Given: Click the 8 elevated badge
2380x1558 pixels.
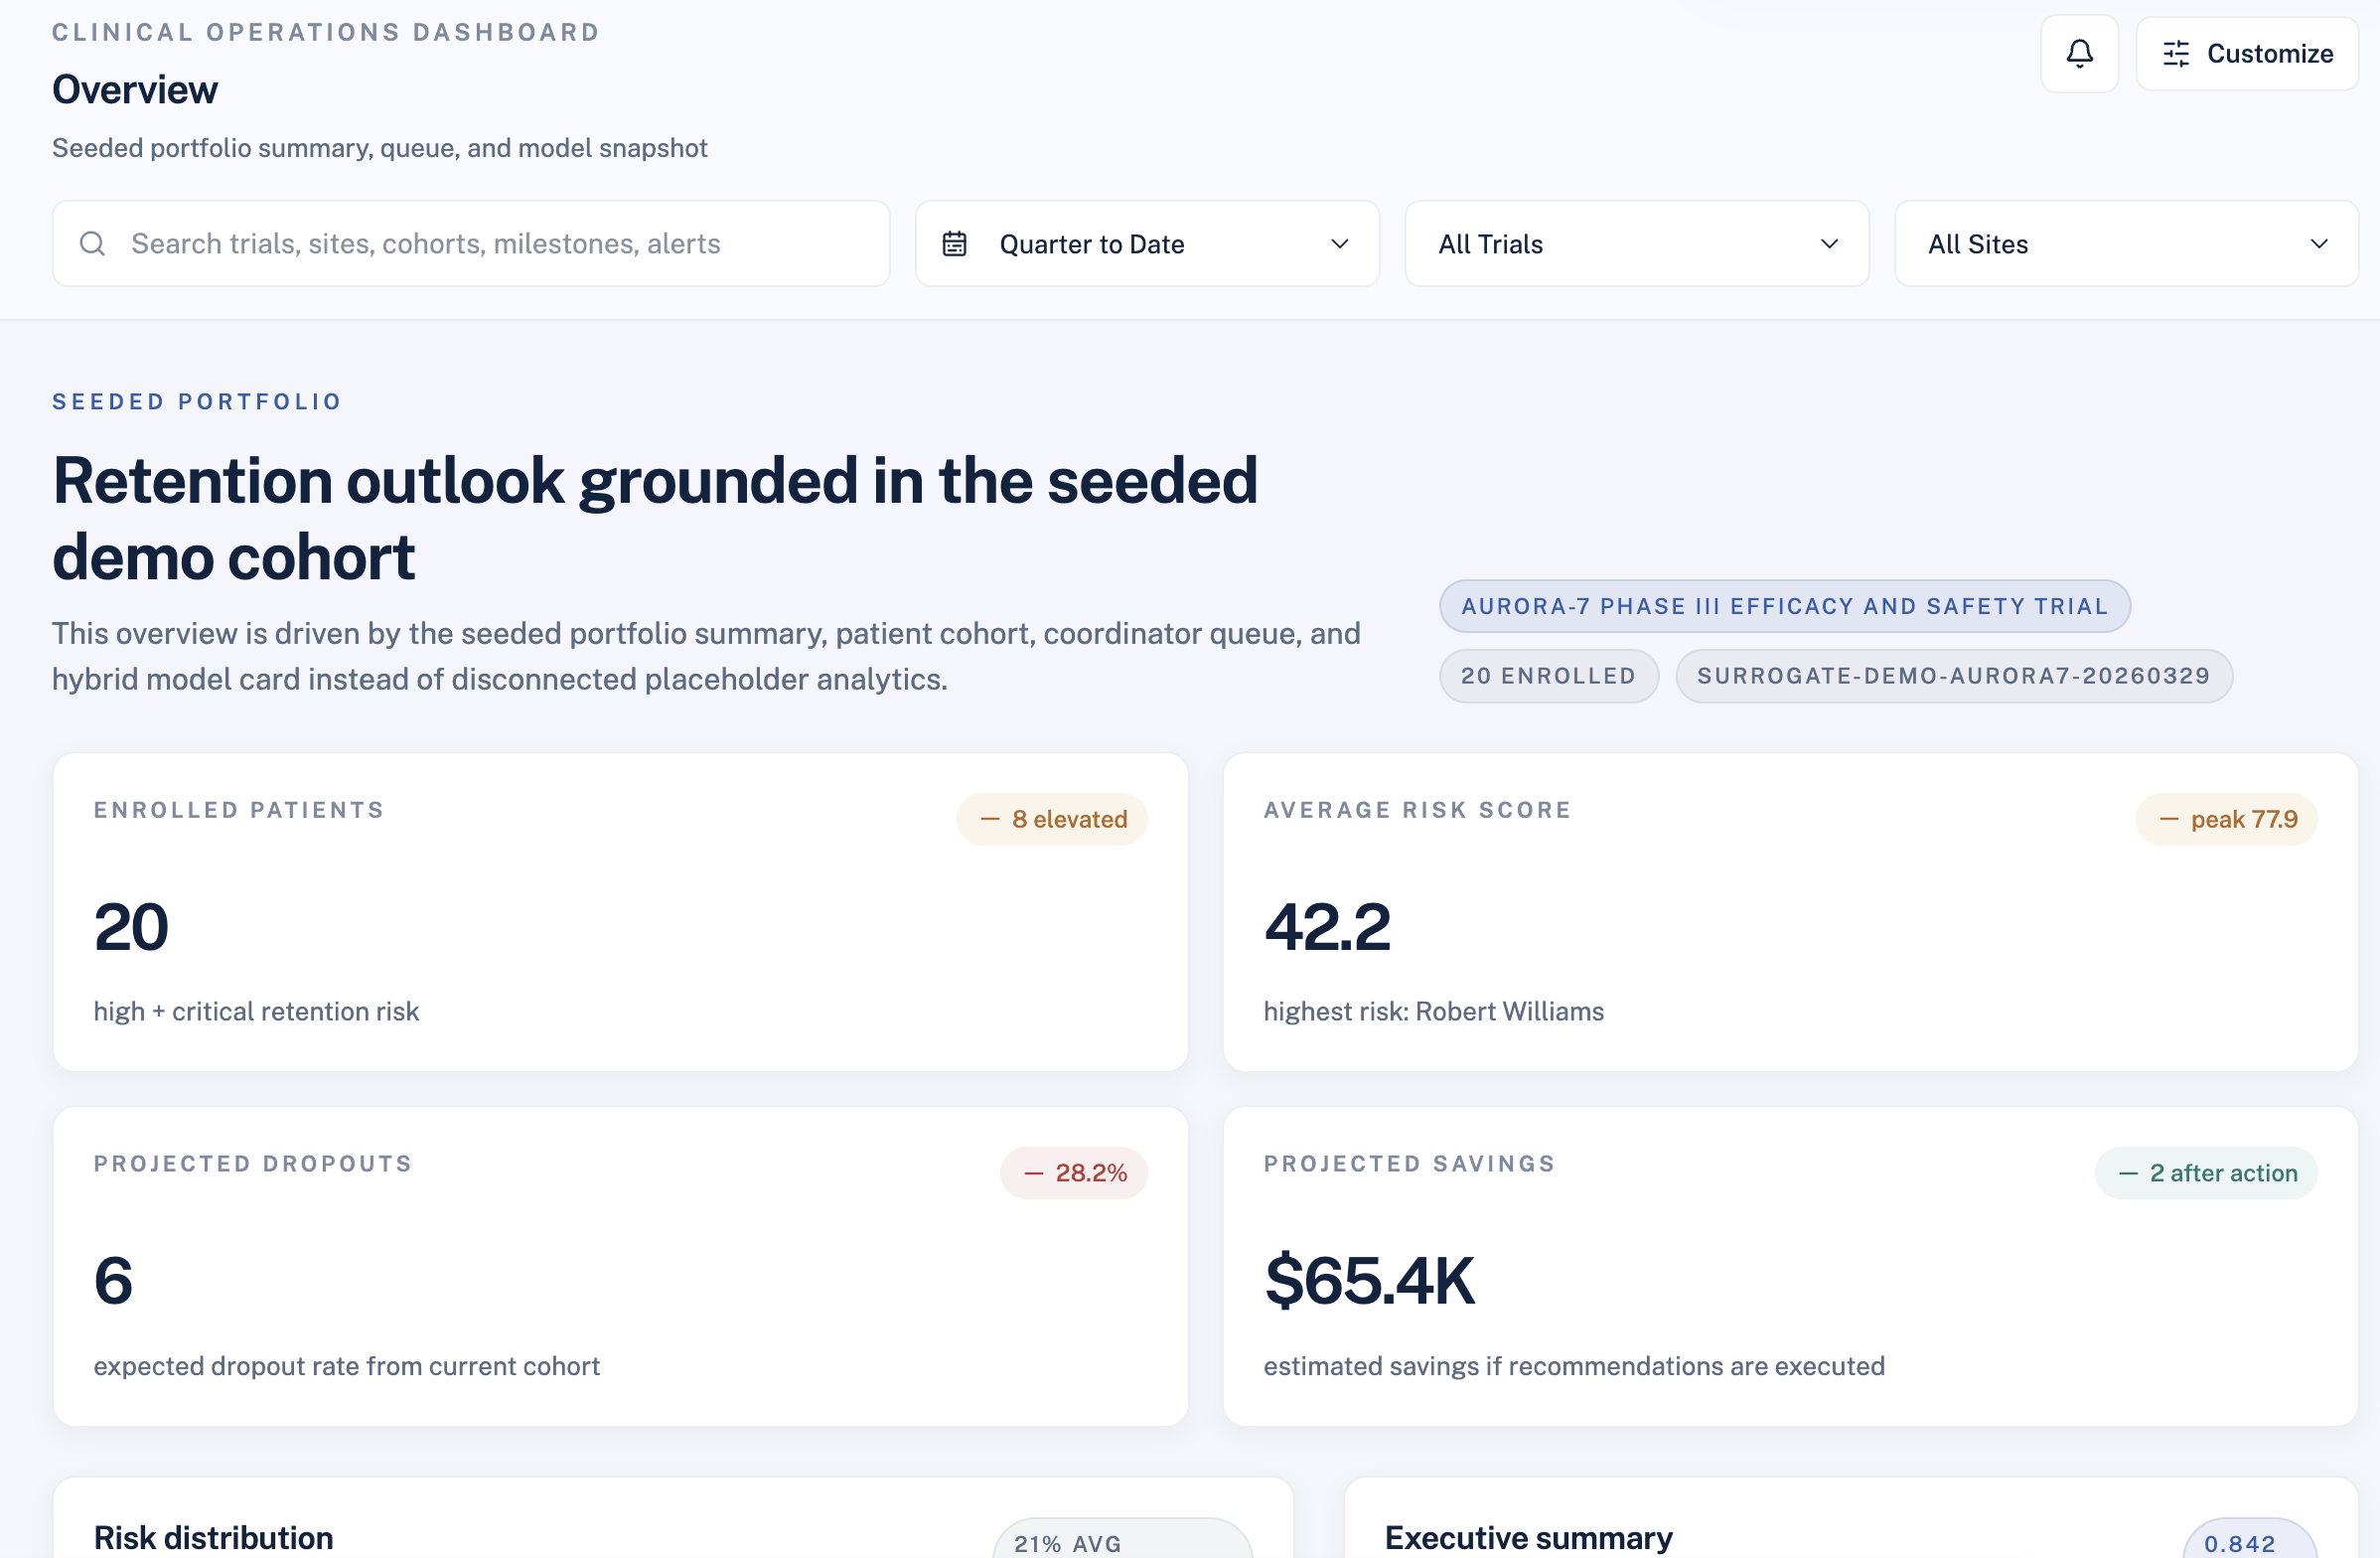Looking at the screenshot, I should point(1051,819).
